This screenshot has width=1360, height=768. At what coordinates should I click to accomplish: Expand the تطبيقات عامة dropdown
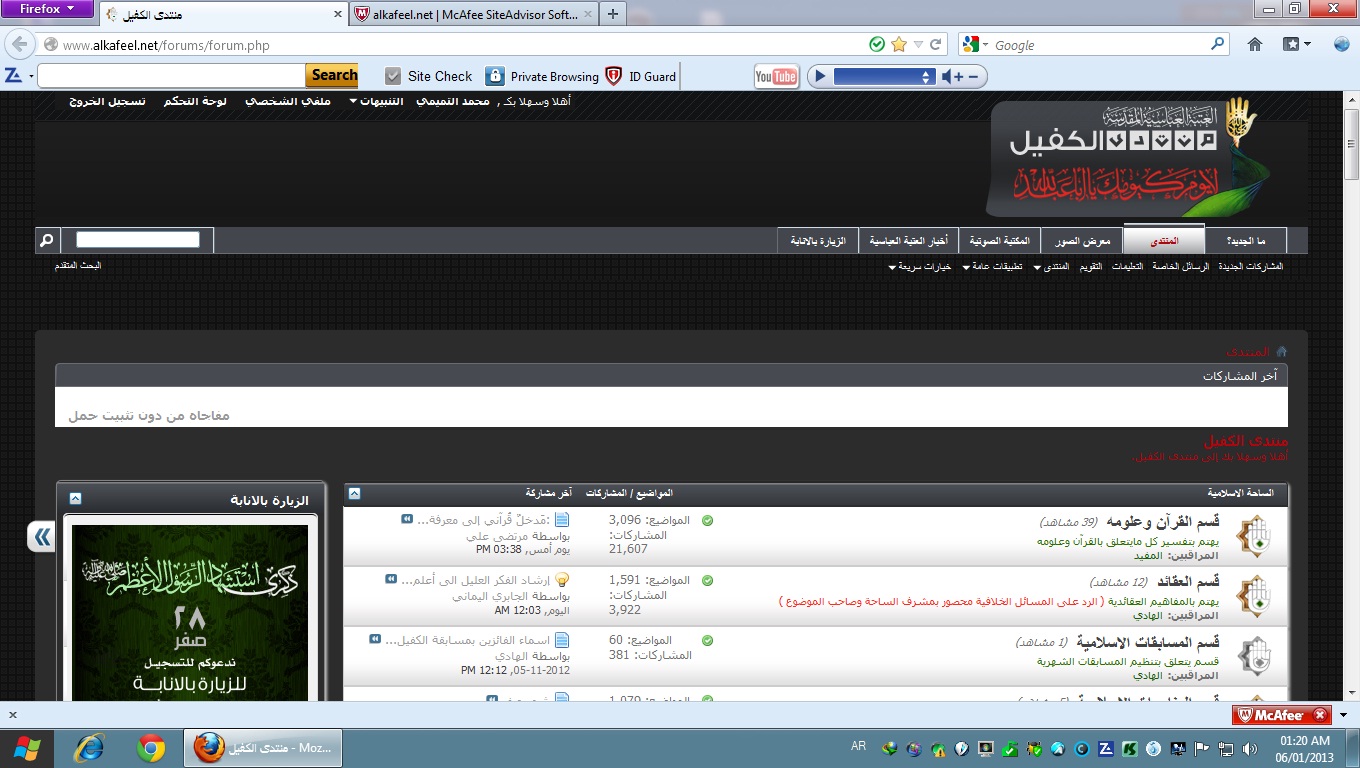click(x=966, y=267)
